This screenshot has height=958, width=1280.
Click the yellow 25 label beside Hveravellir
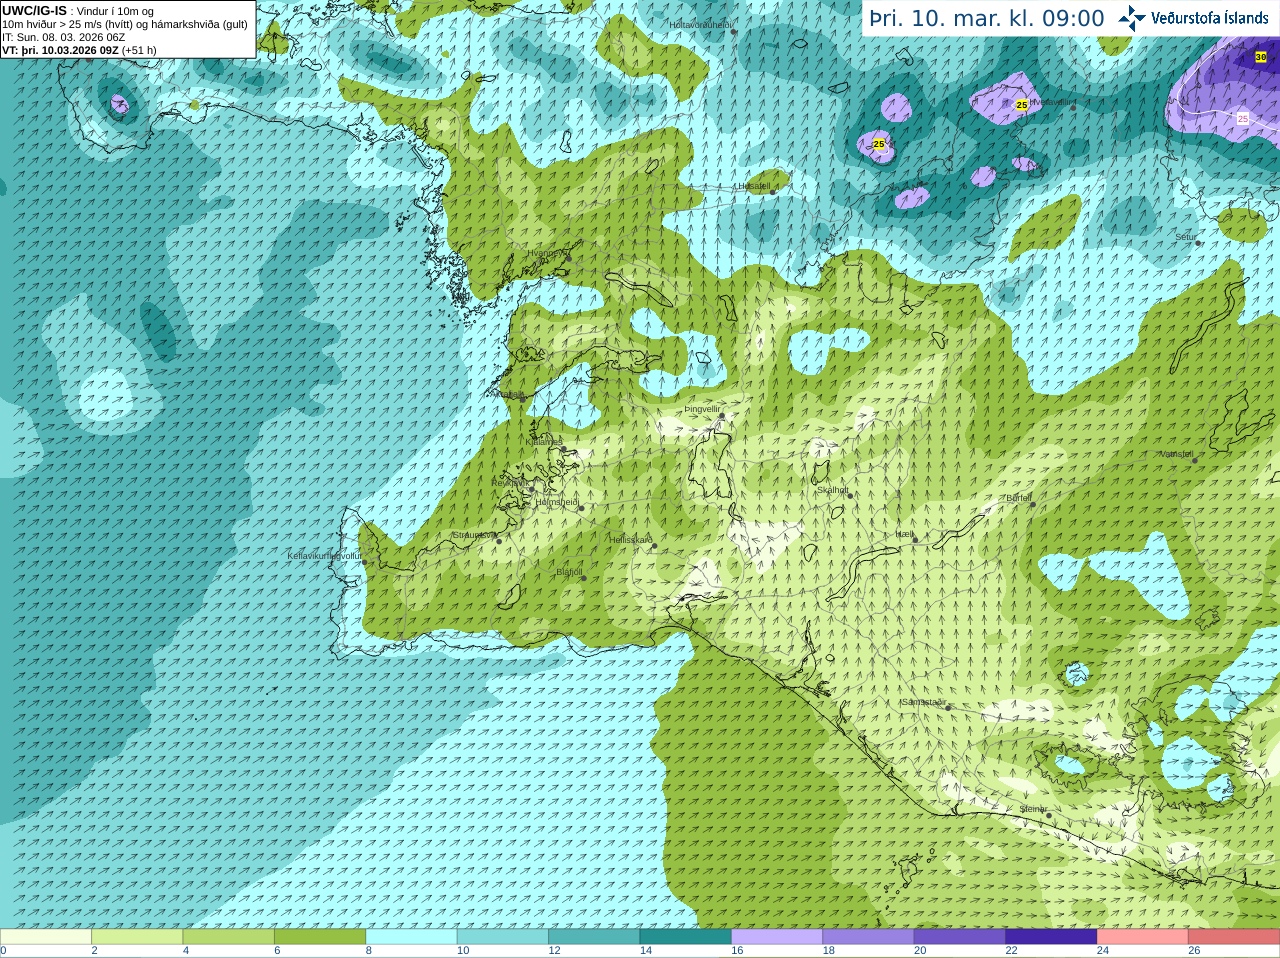click(1022, 105)
